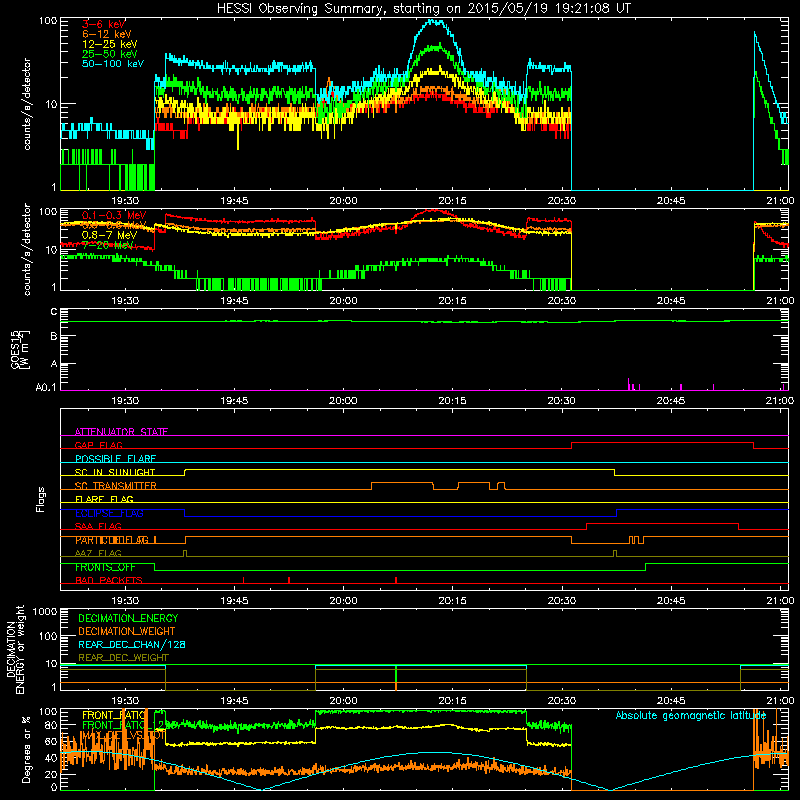800x800 pixels.
Task: Select the SC_IN_SUNLIGHT flag label
Action: tap(115, 472)
